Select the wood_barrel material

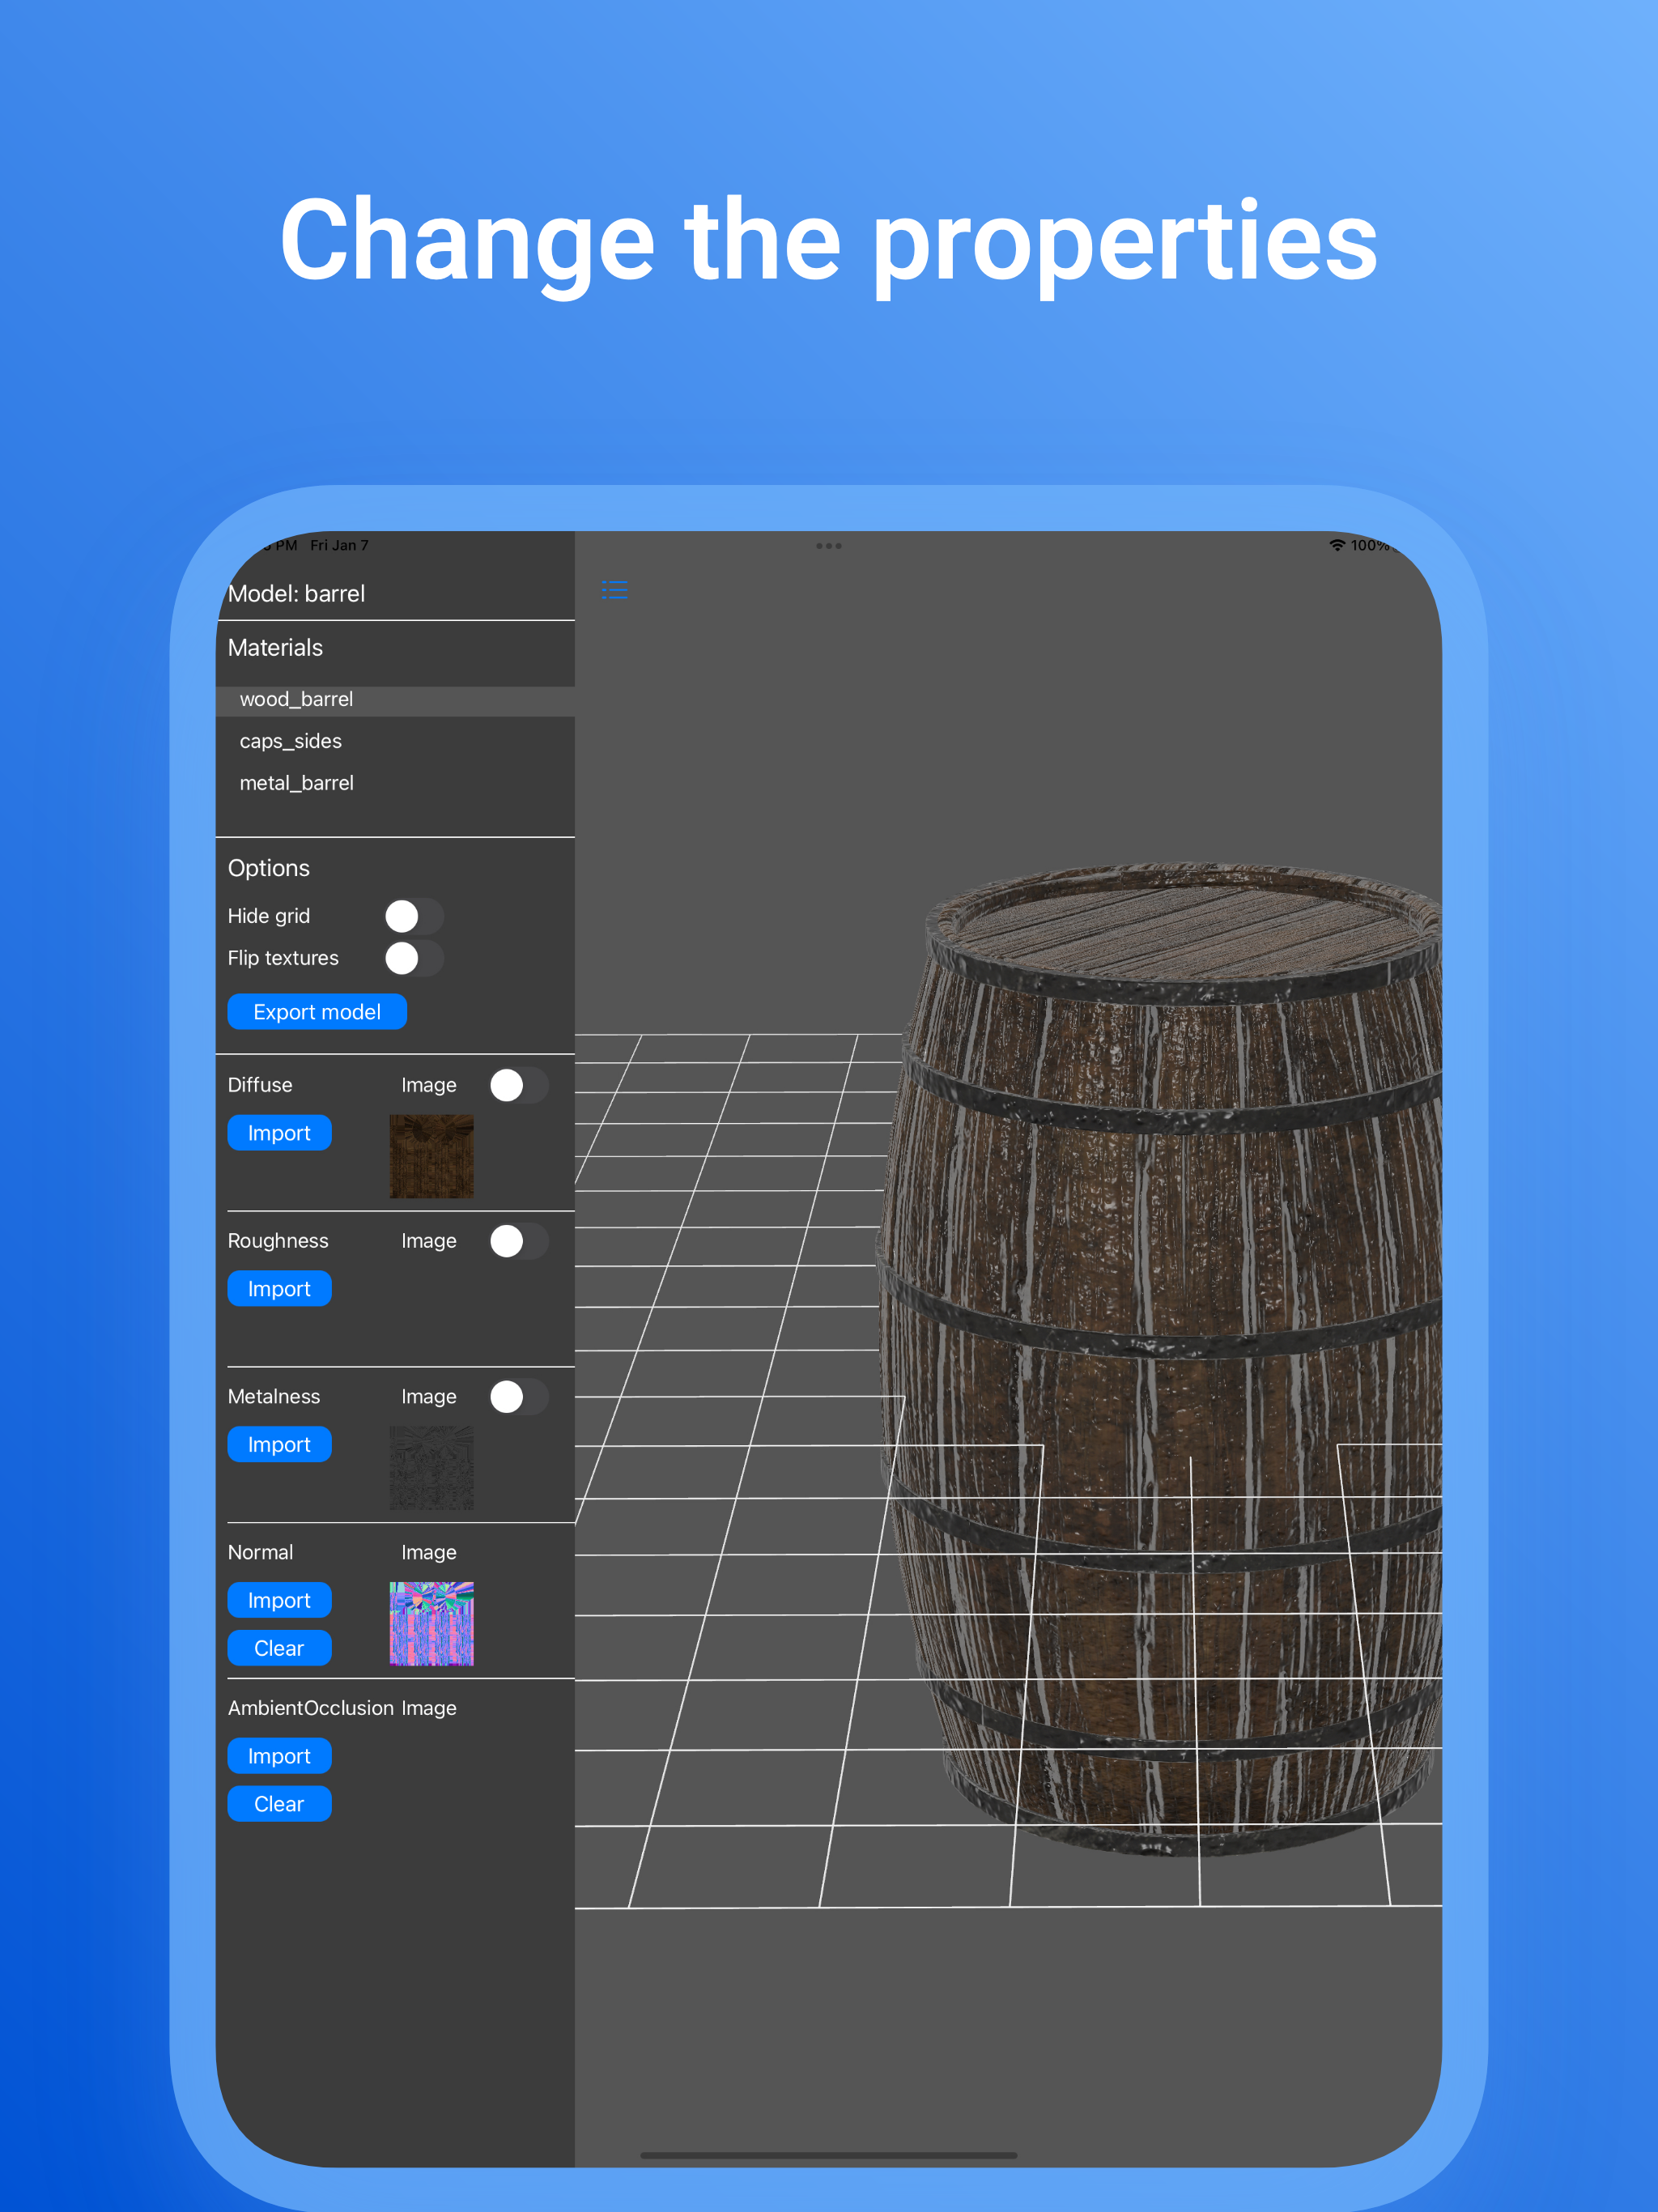(395, 700)
